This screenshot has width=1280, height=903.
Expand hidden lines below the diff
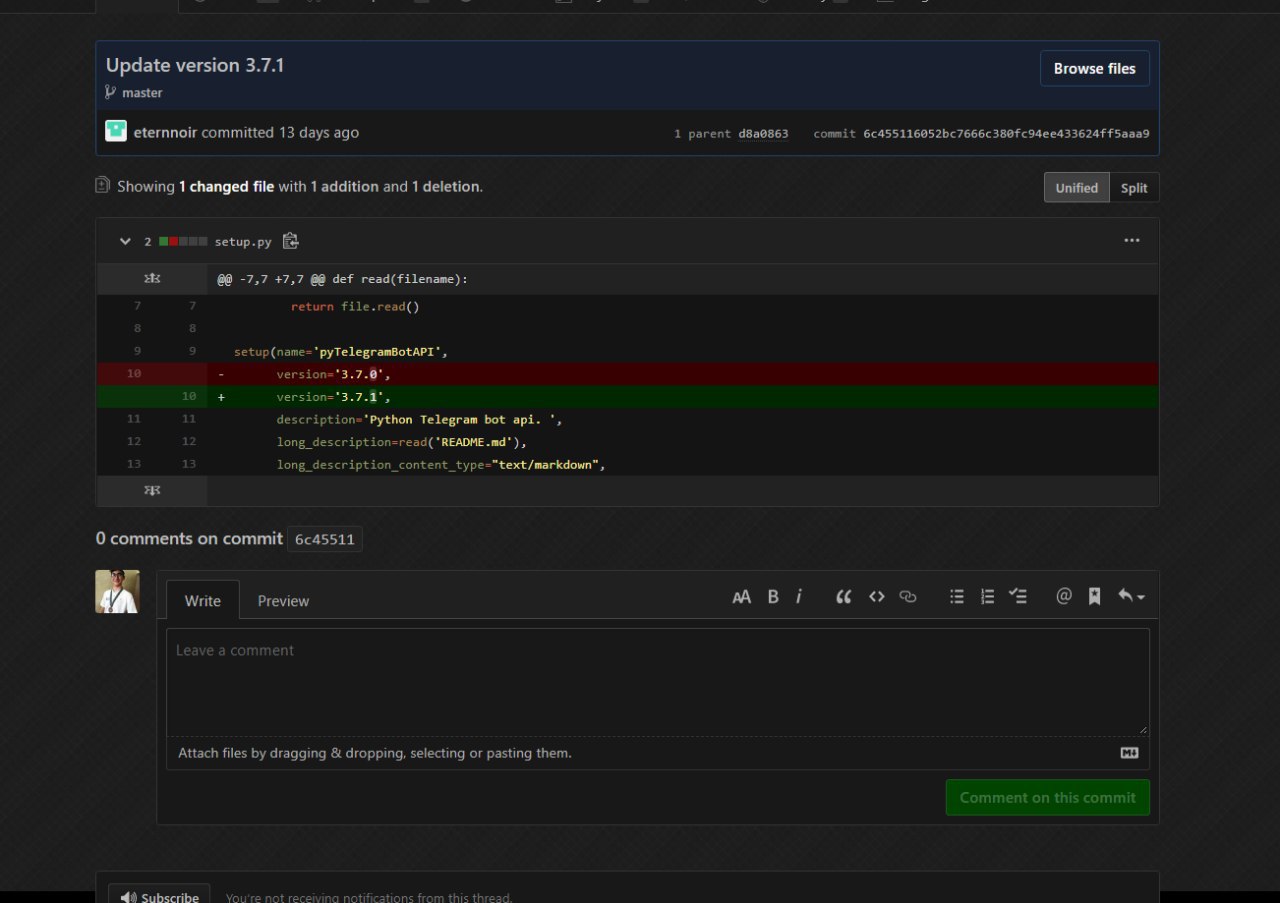point(152,491)
